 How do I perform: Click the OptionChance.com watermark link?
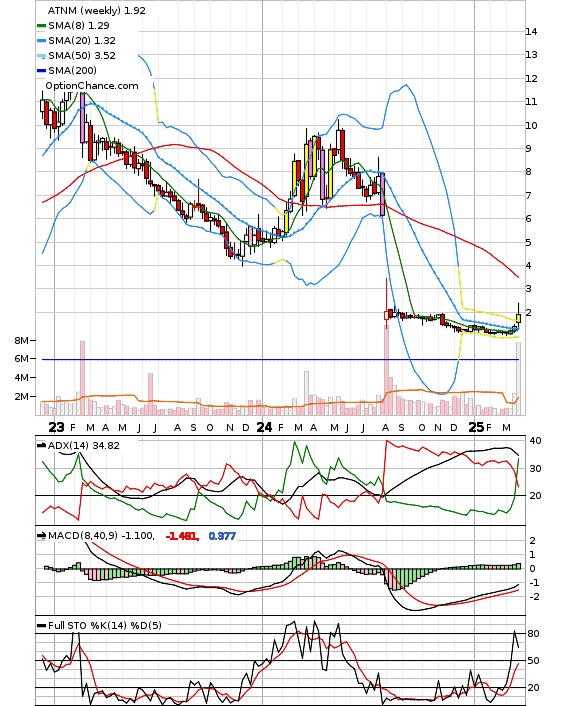(92, 86)
